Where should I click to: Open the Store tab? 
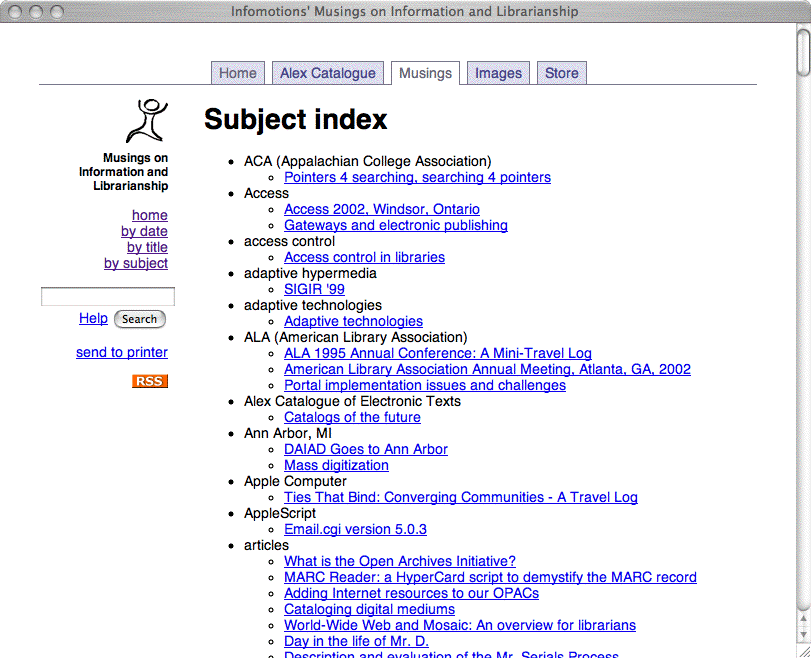coord(561,73)
